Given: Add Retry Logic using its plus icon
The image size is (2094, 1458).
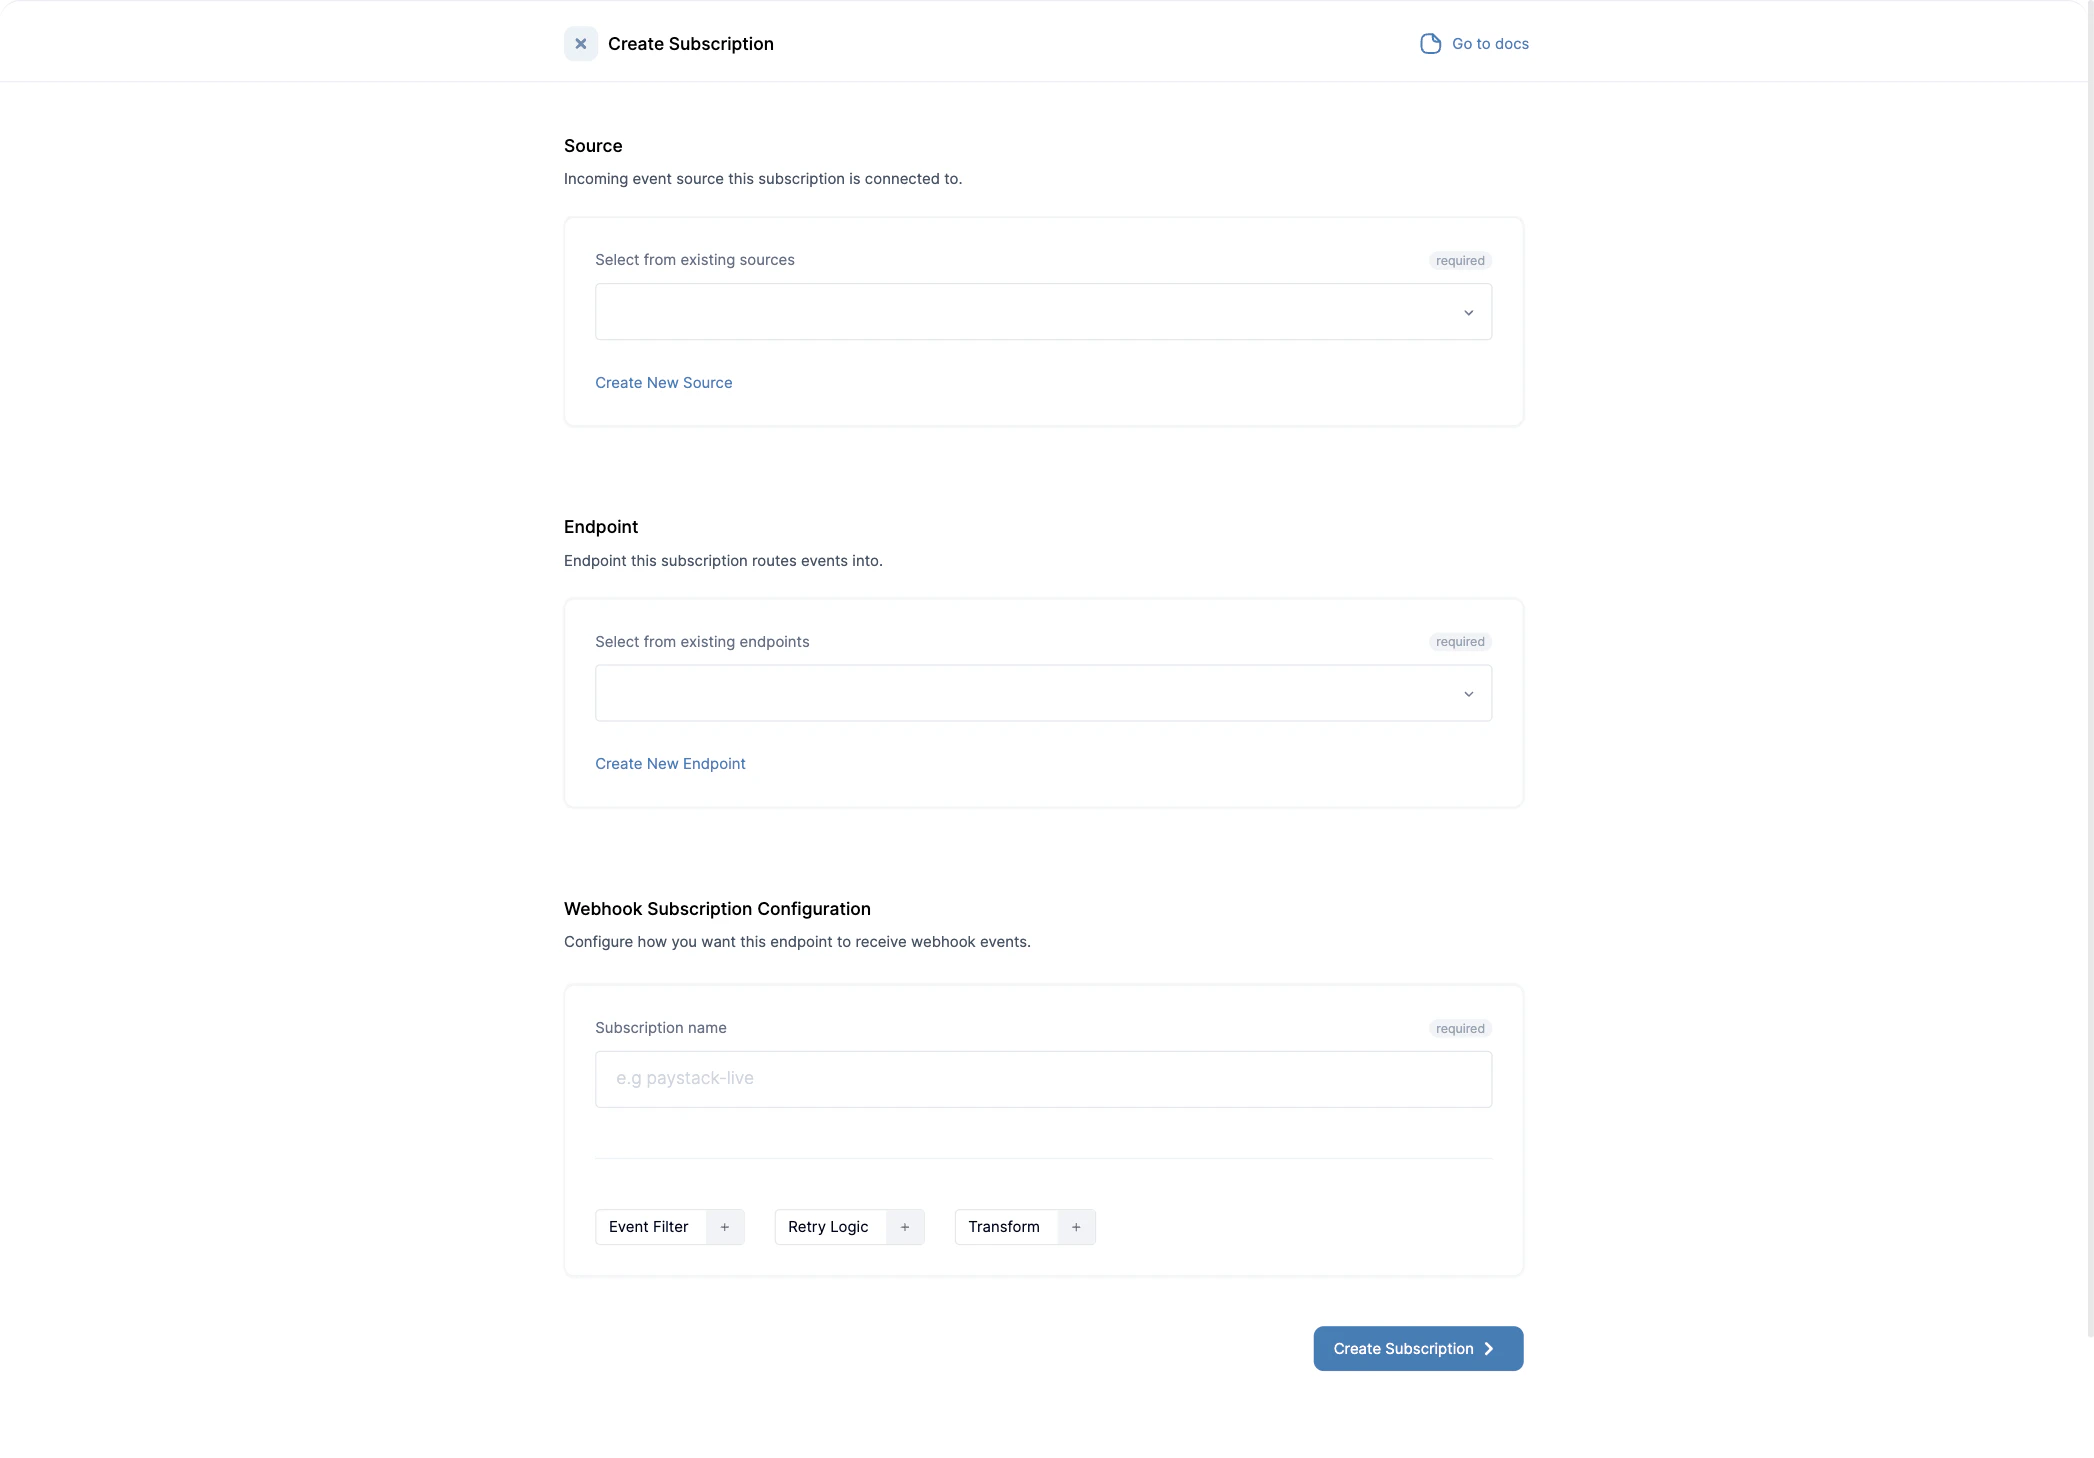Looking at the screenshot, I should tap(905, 1227).
